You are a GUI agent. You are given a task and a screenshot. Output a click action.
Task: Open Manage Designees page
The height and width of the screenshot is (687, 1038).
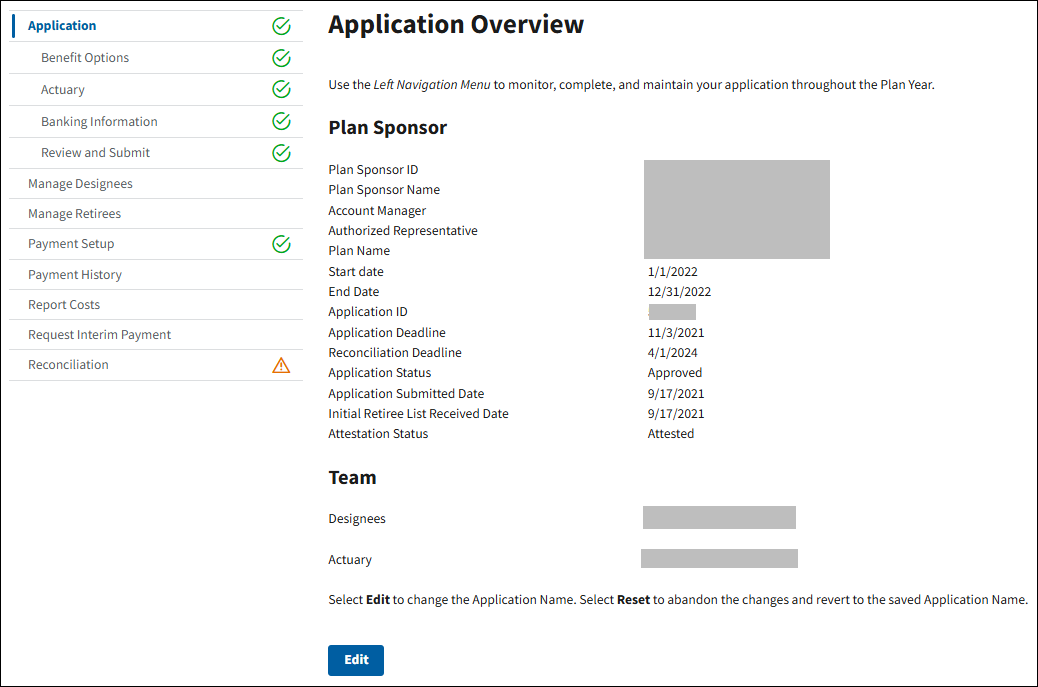(80, 184)
